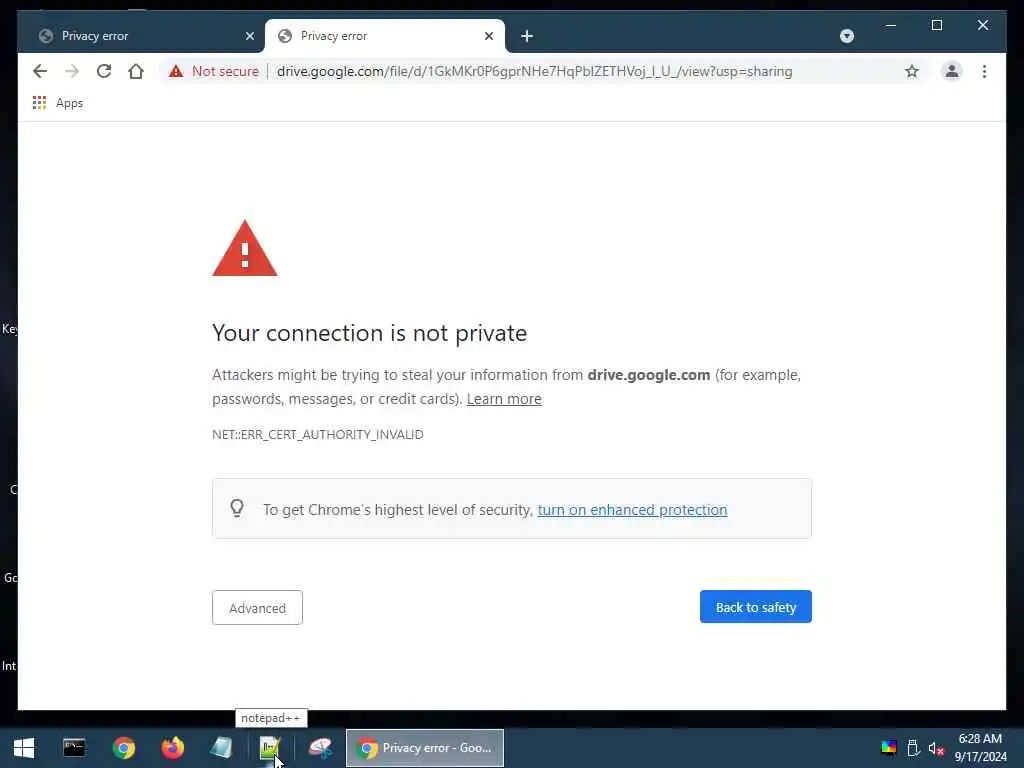
Task: Click the colorful display tray icon
Action: (x=889, y=748)
